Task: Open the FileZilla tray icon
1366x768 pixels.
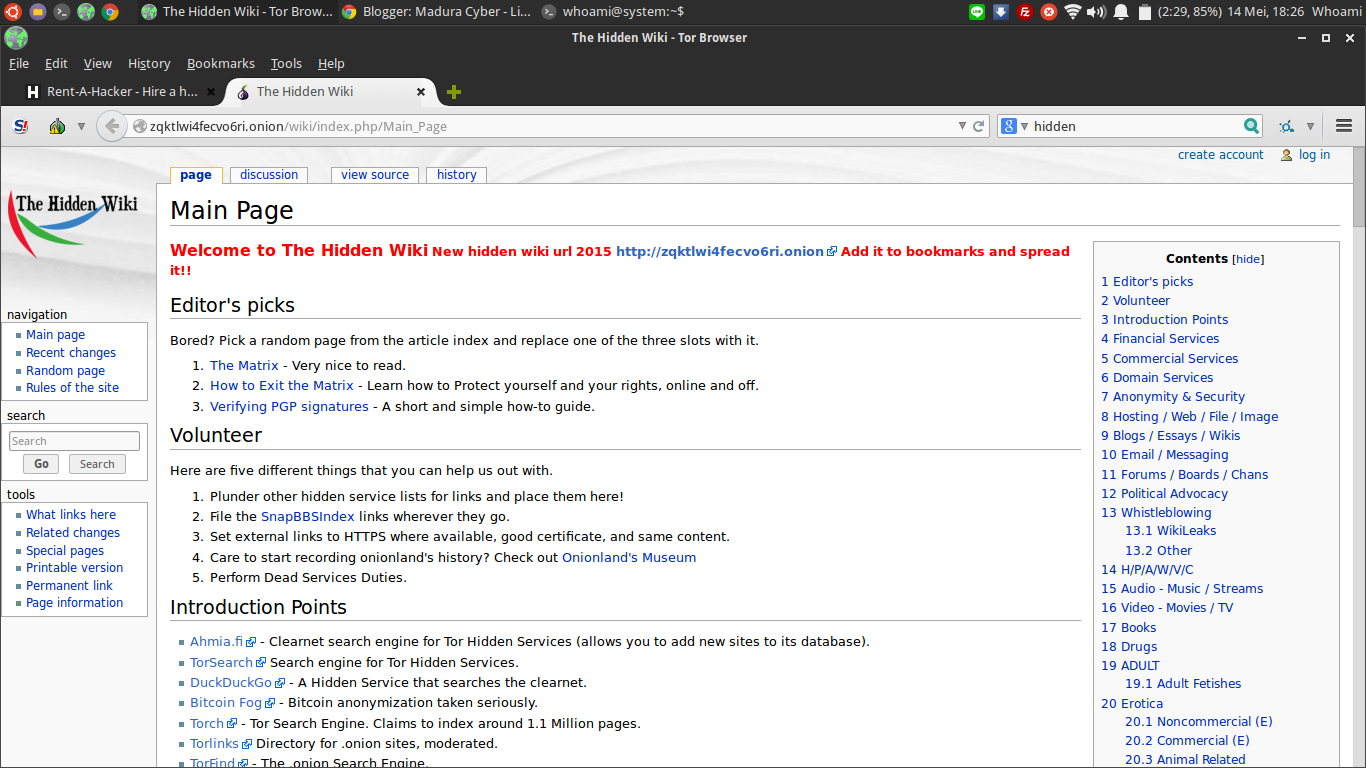Action: 1025,12
